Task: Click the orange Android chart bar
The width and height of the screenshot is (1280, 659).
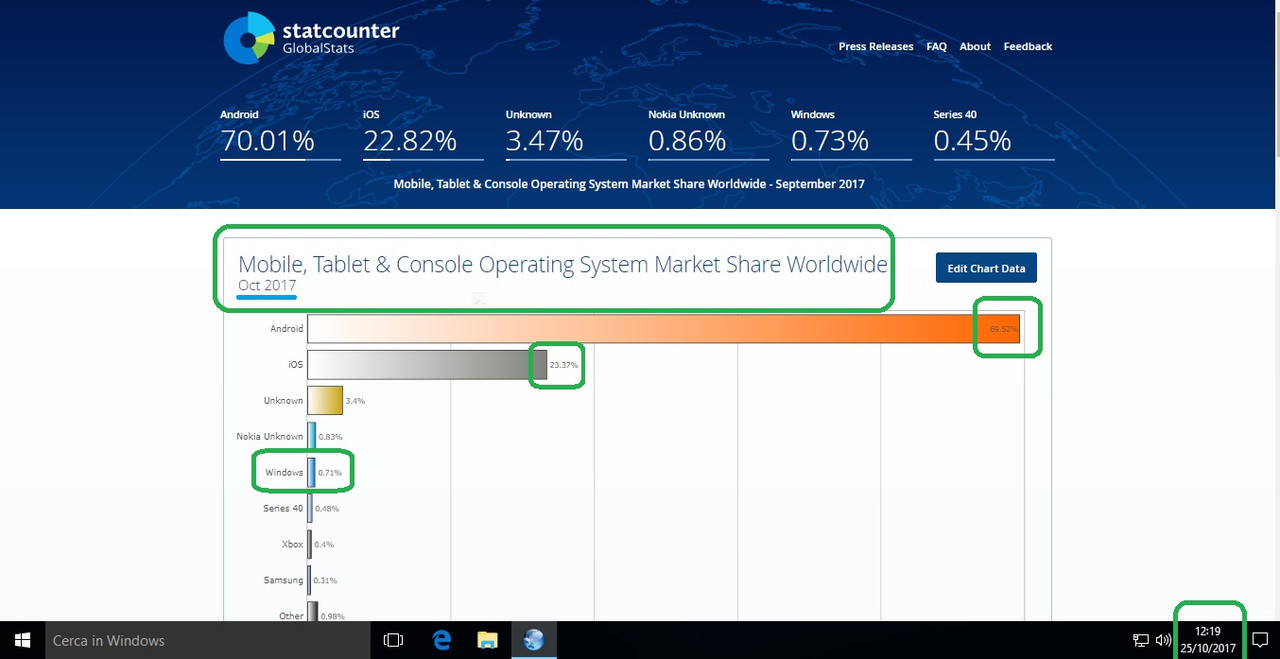Action: coord(663,328)
